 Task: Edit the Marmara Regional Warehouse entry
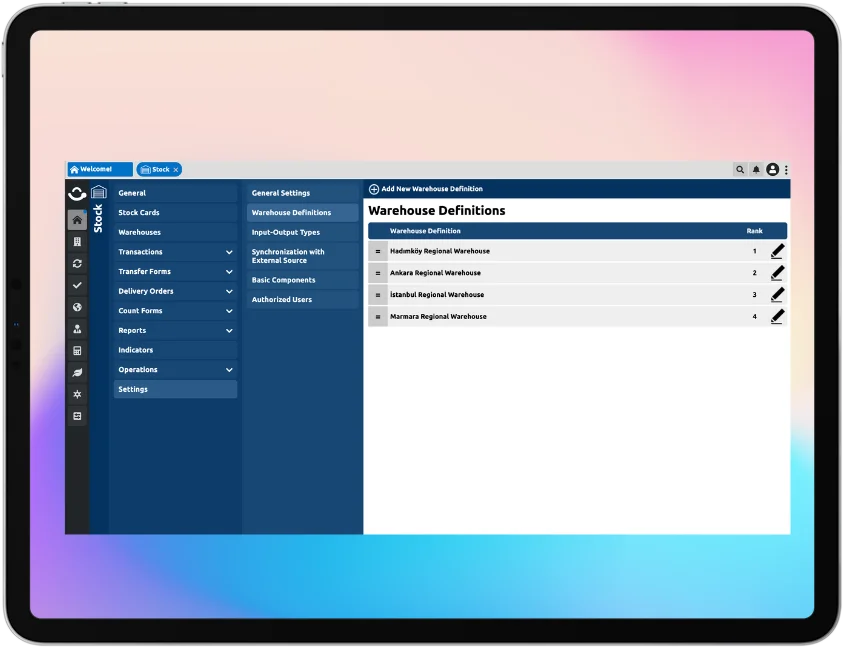coord(777,316)
